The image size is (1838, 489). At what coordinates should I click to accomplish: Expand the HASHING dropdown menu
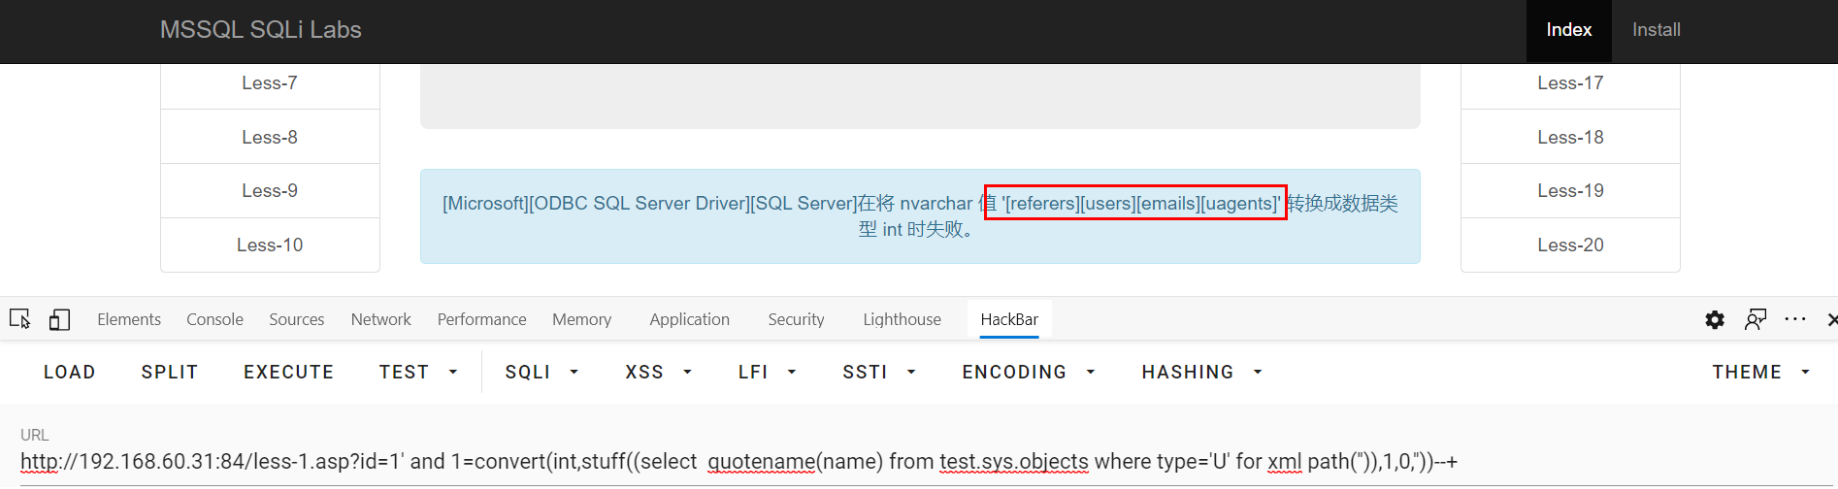tap(1203, 372)
